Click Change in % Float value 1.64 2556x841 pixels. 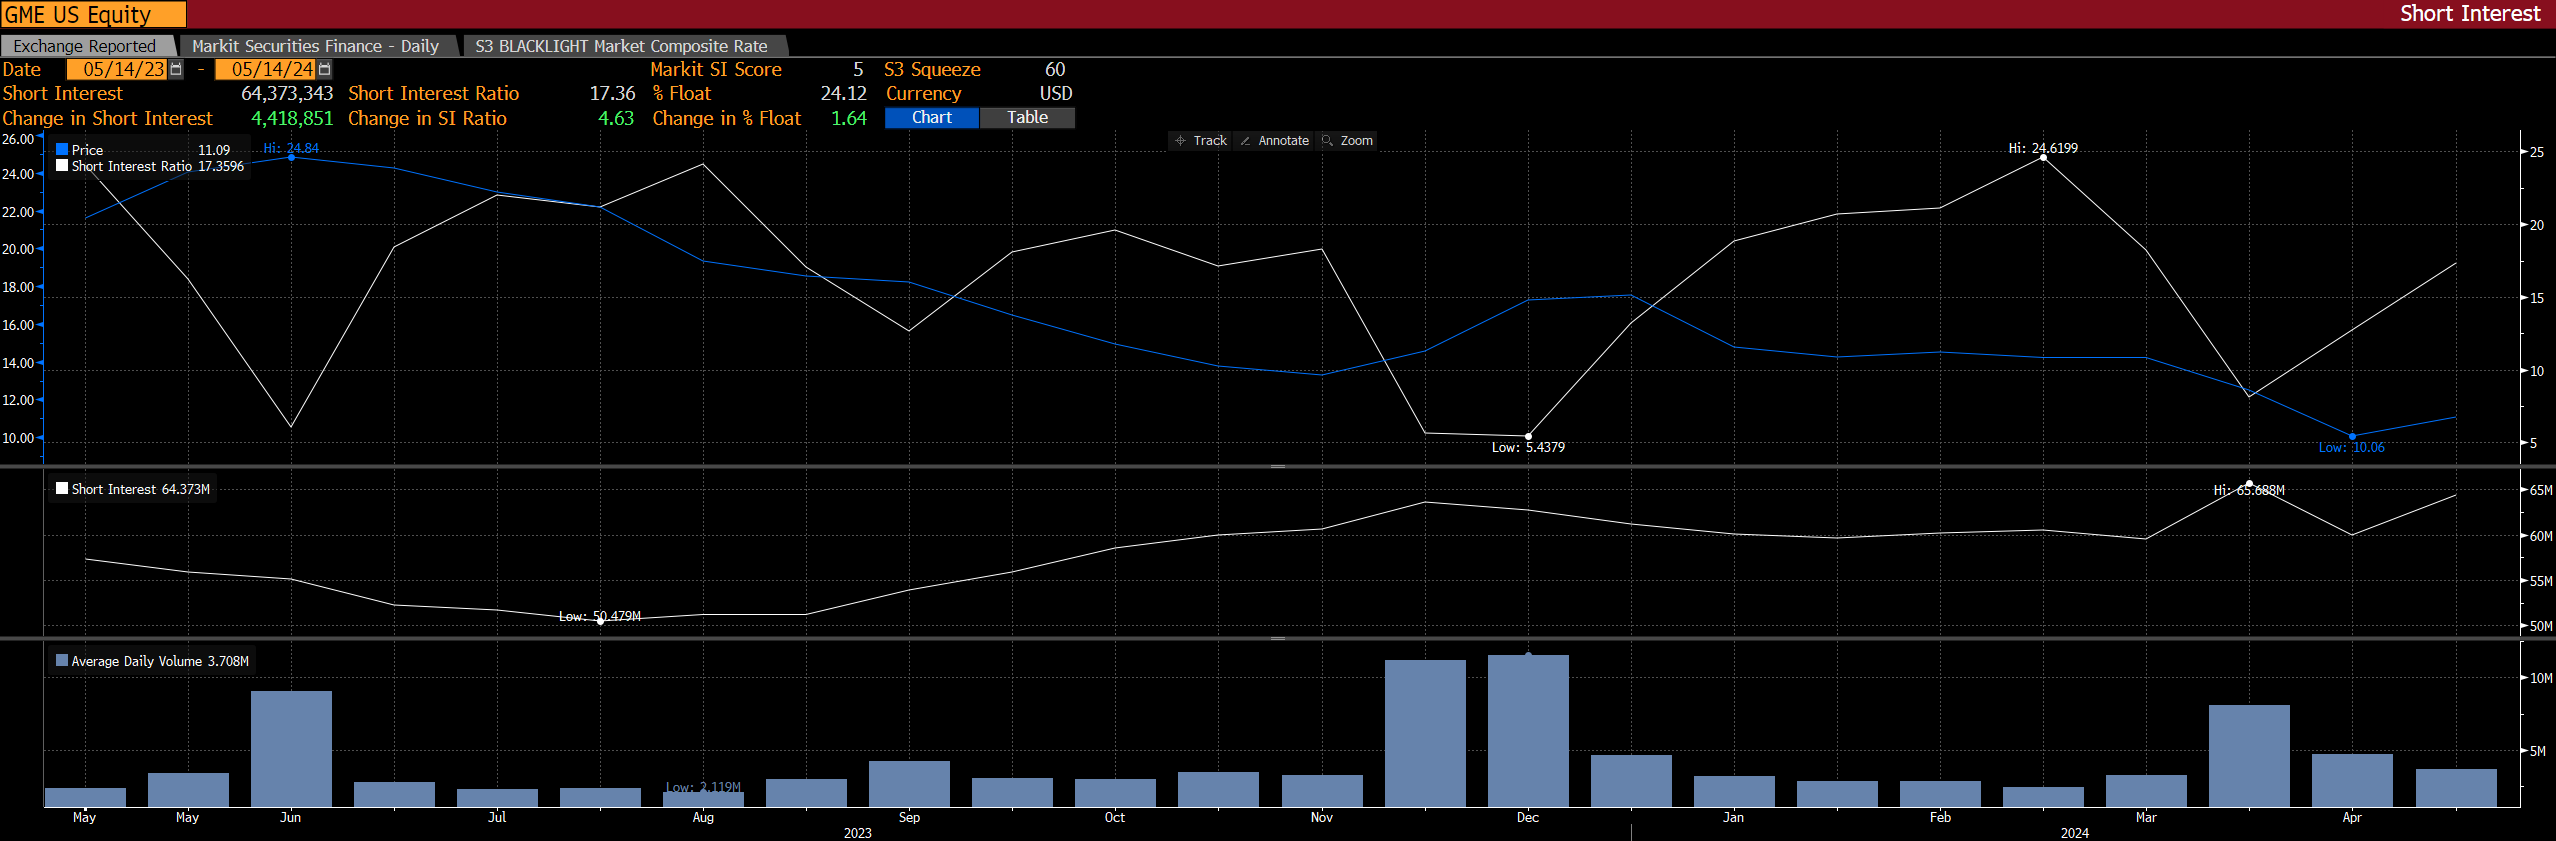click(x=849, y=118)
